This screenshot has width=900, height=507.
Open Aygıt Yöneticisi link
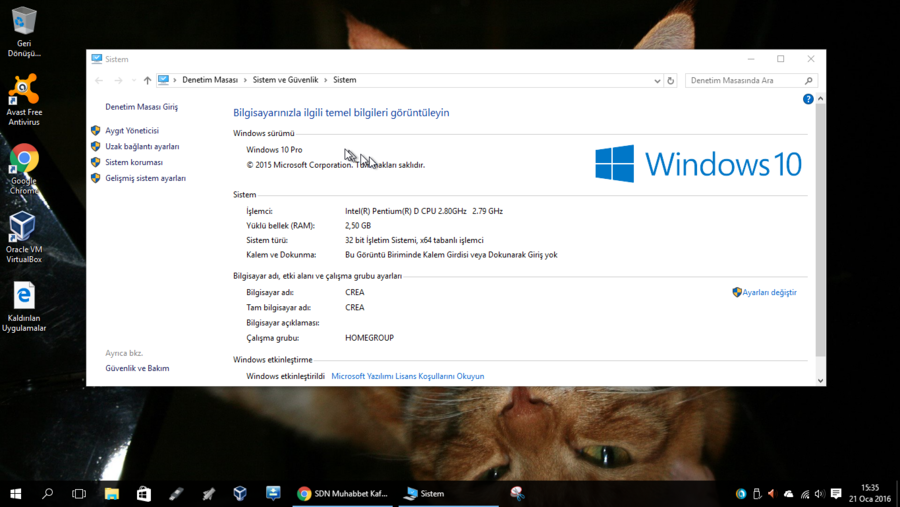[131, 131]
